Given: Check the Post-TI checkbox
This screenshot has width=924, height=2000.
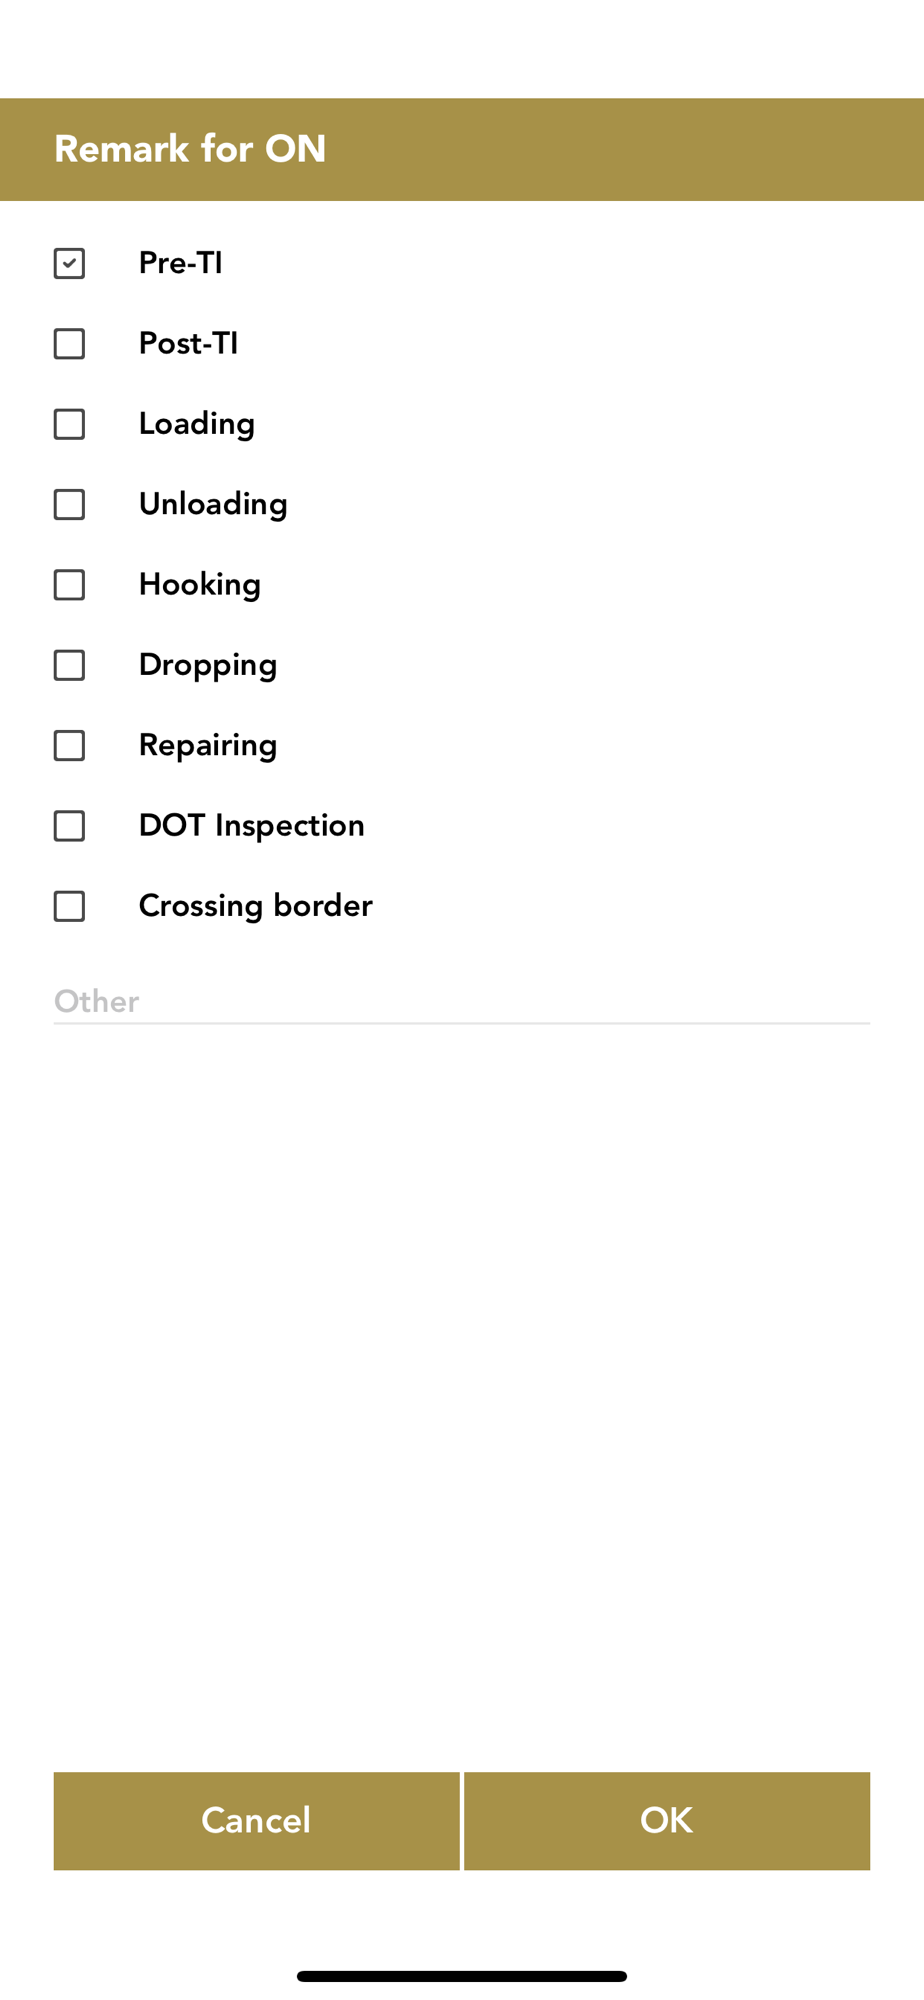Looking at the screenshot, I should 69,344.
